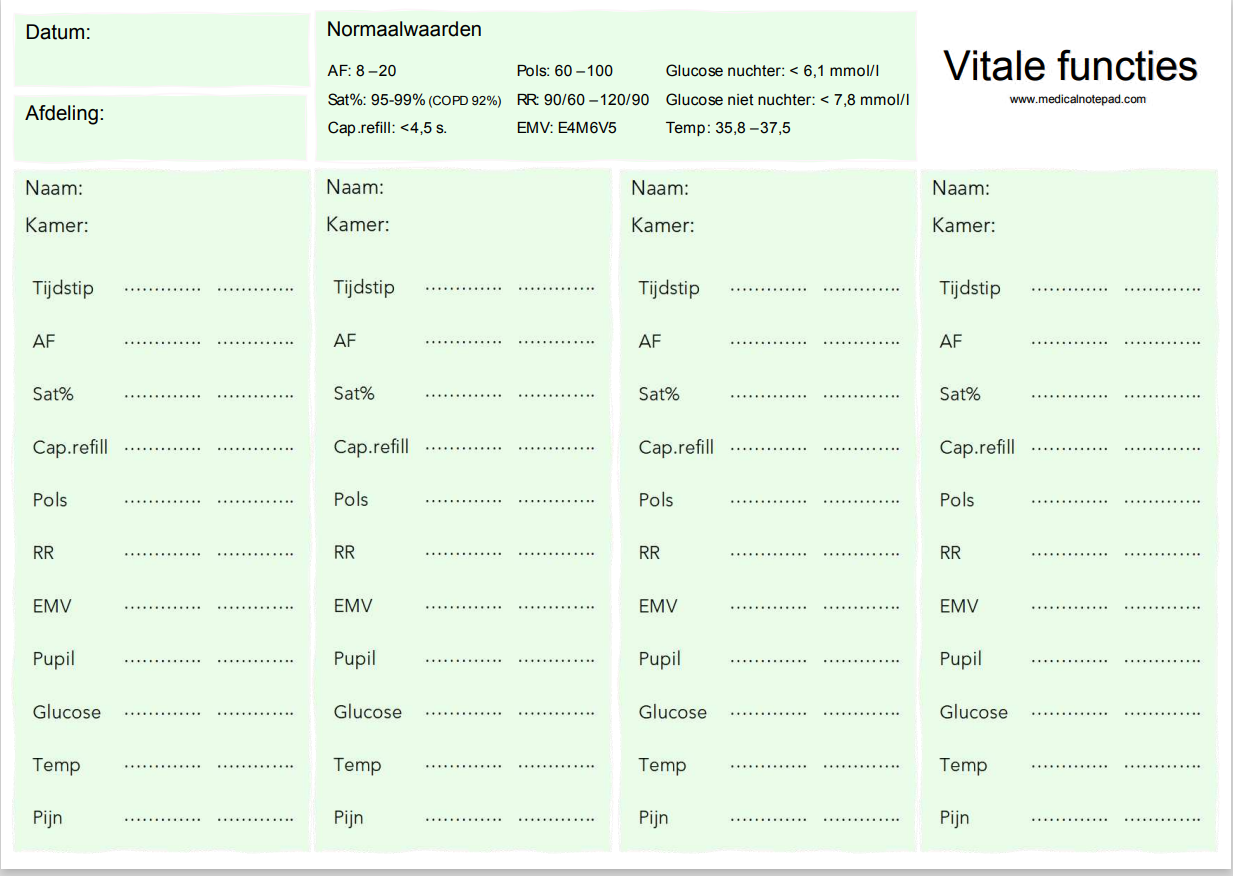Click second RR dotted line, third patient card
This screenshot has width=1233, height=876.
click(861, 554)
